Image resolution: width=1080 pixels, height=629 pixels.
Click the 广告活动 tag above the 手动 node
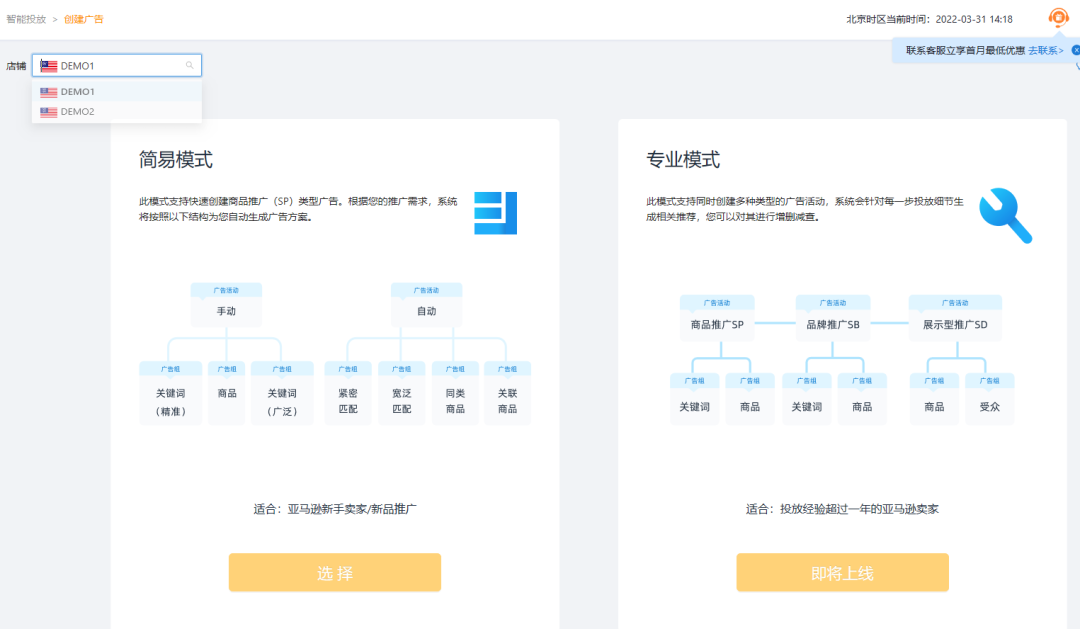point(227,288)
